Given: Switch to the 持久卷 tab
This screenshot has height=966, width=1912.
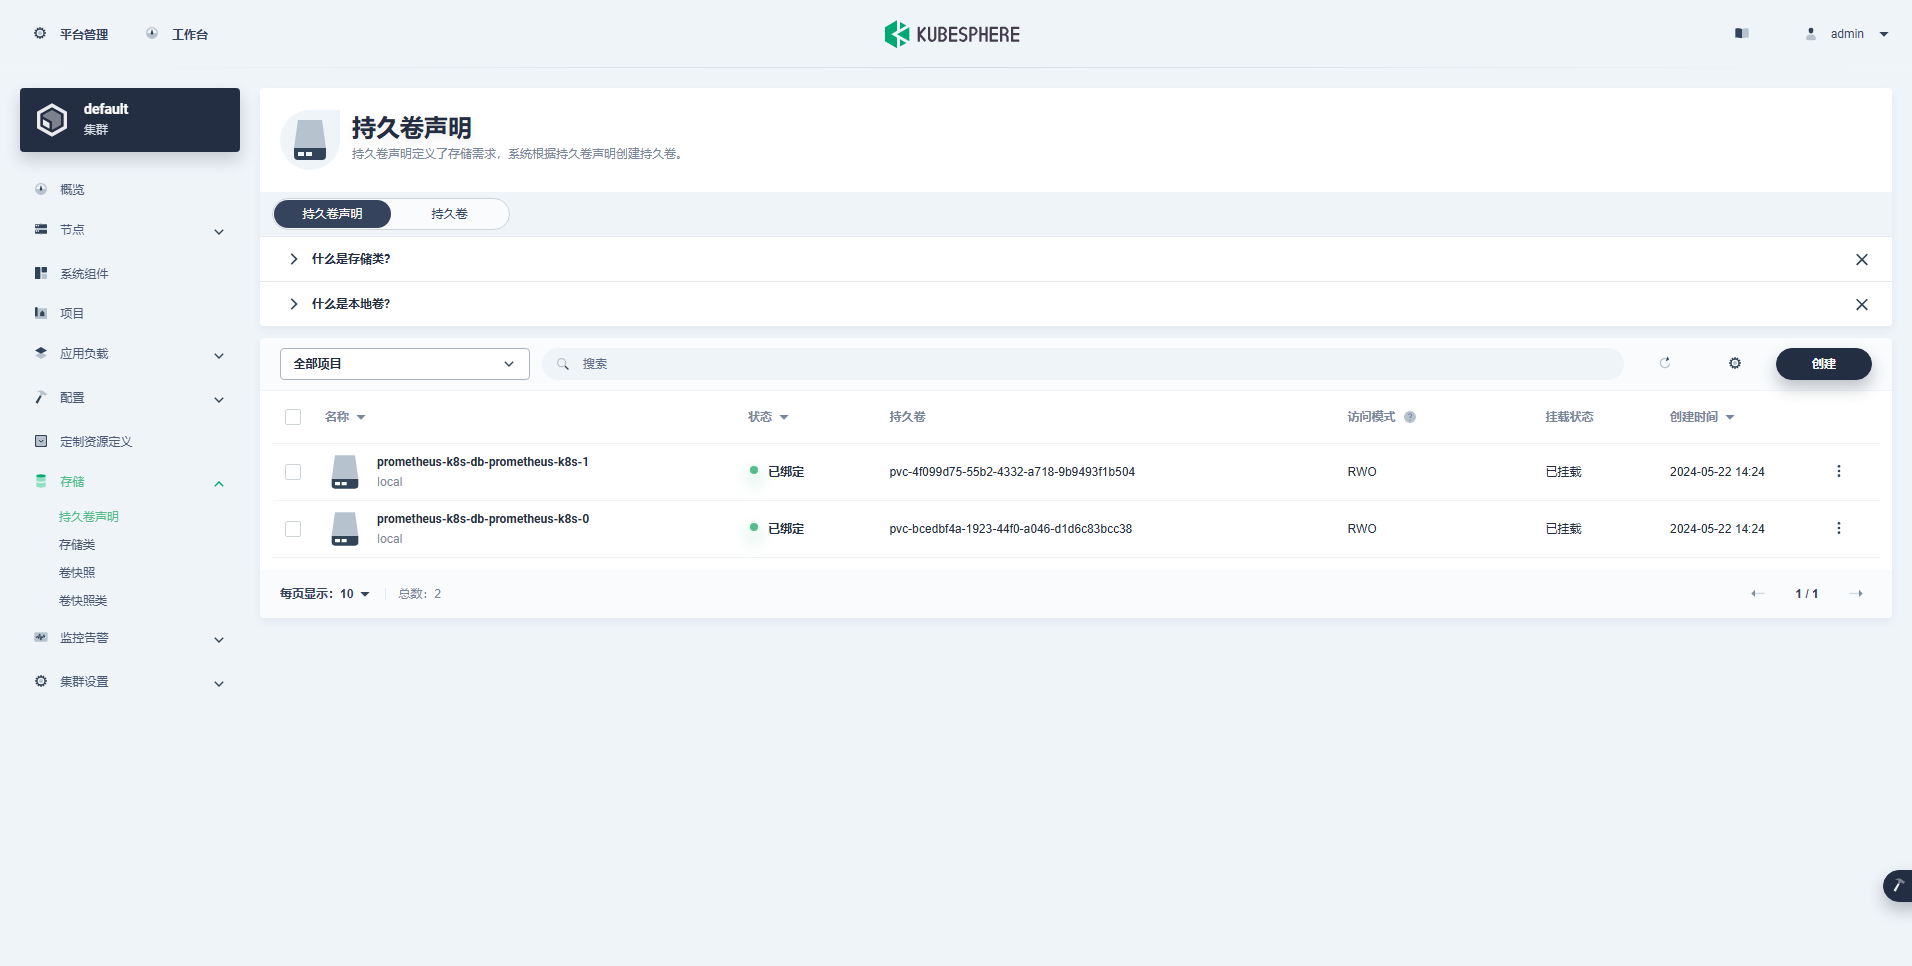Looking at the screenshot, I should click(450, 214).
